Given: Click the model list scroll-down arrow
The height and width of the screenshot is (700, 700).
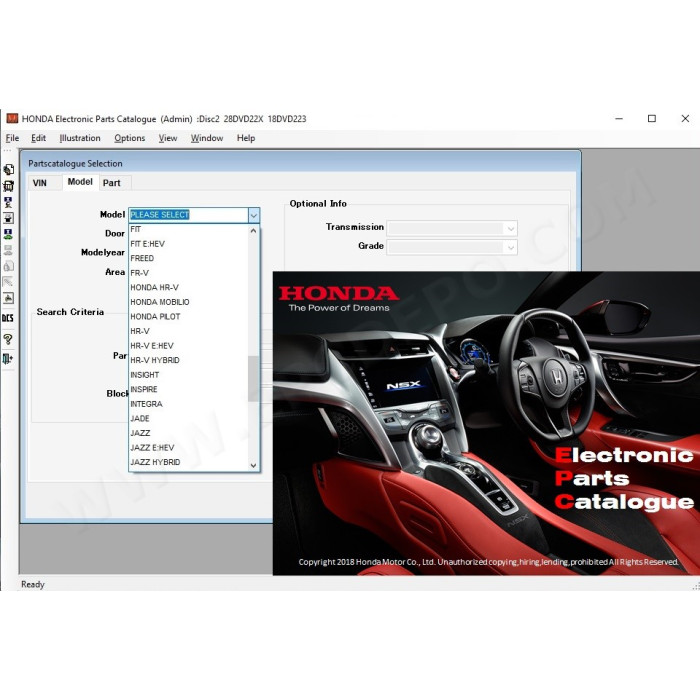Looking at the screenshot, I should (254, 465).
